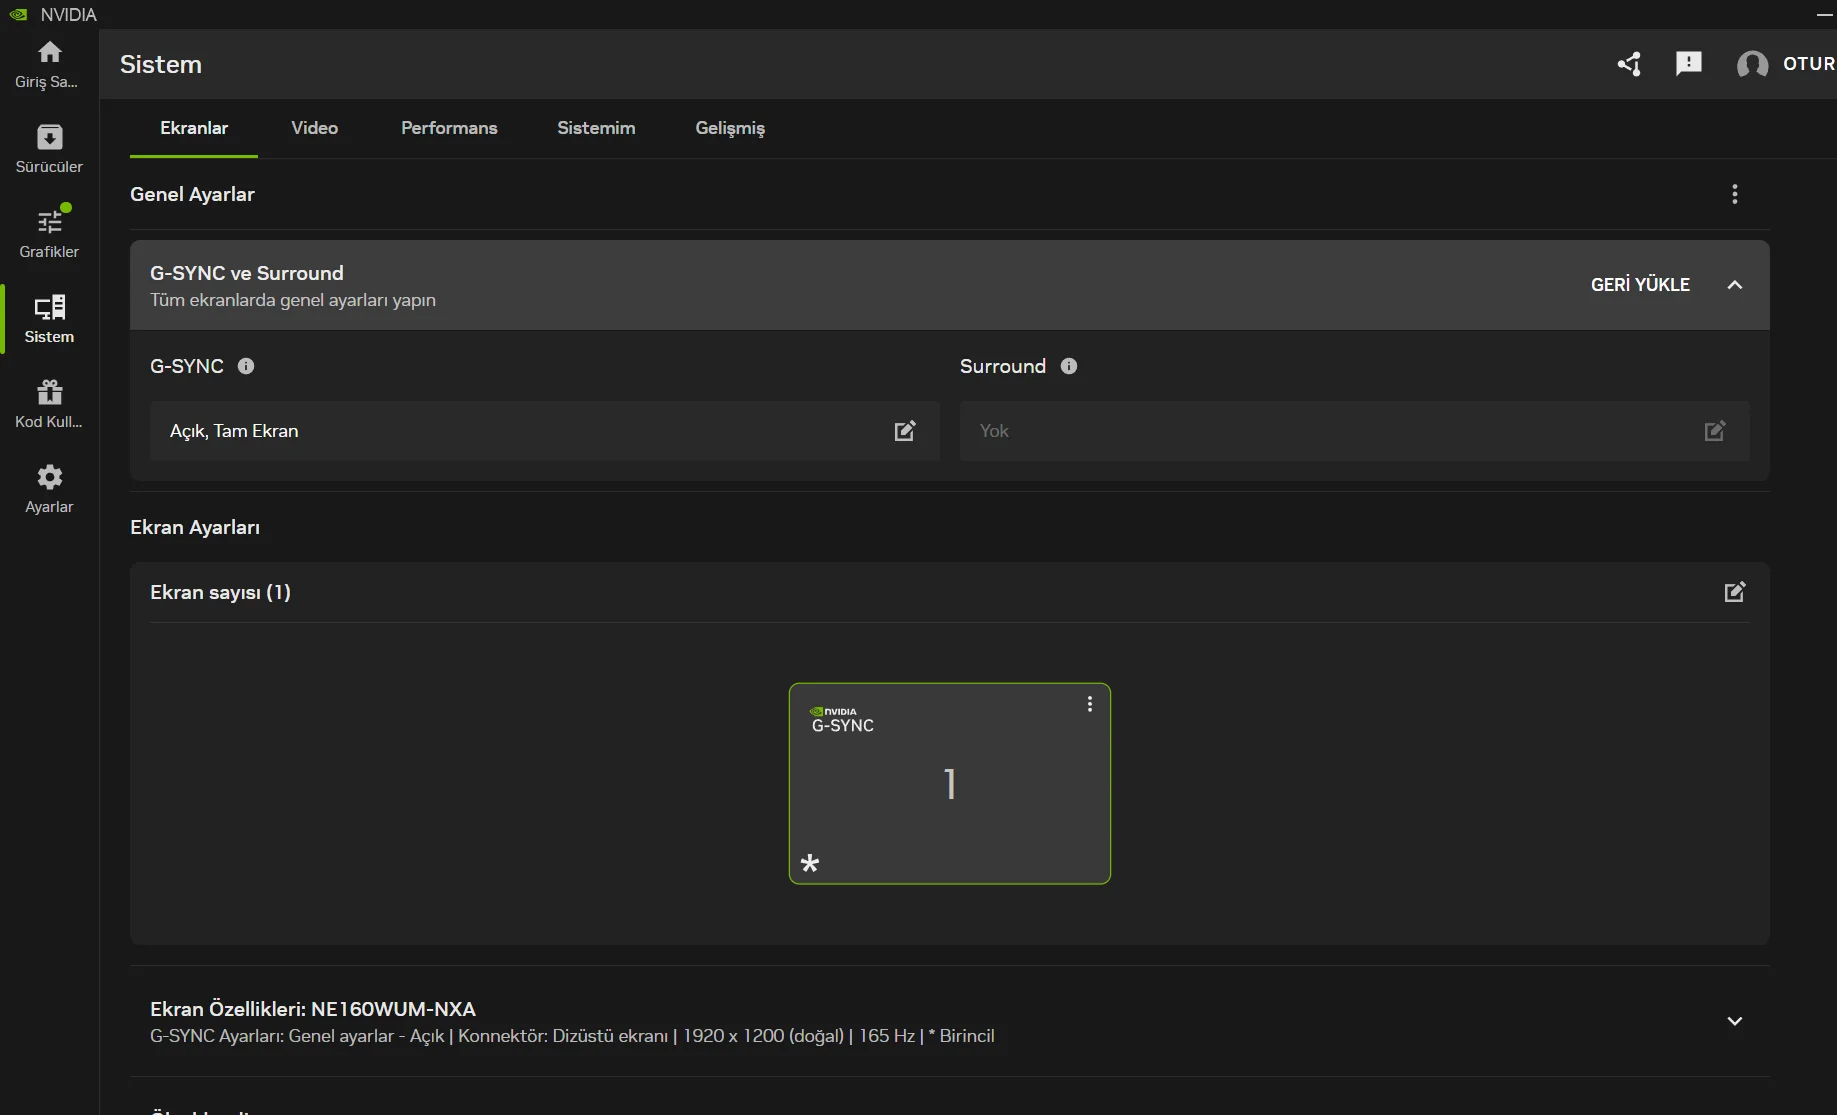Screen dimensions: 1837x1115
Task: Open the Sürücüler drivers section
Action: point(49,149)
